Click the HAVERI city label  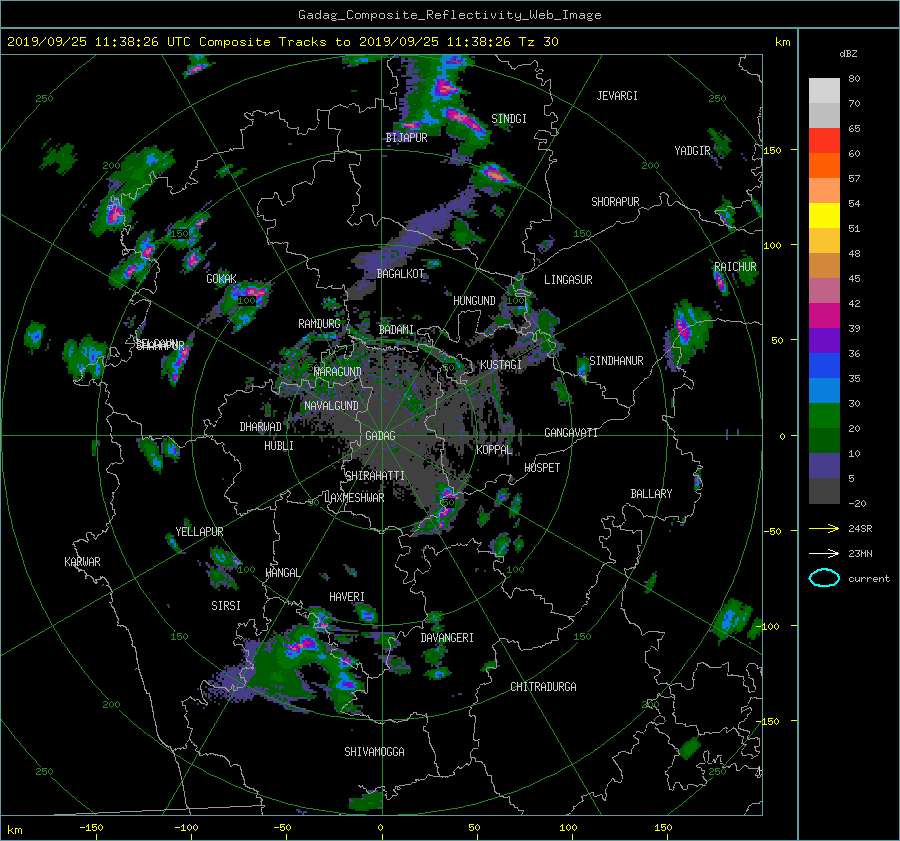(347, 597)
